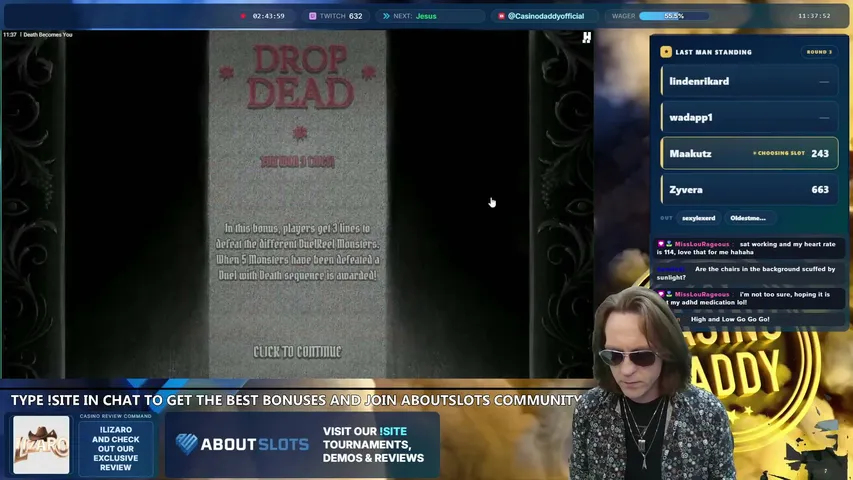Click the VISIT OUR !SITE banner text
The image size is (853, 480).
click(373, 445)
